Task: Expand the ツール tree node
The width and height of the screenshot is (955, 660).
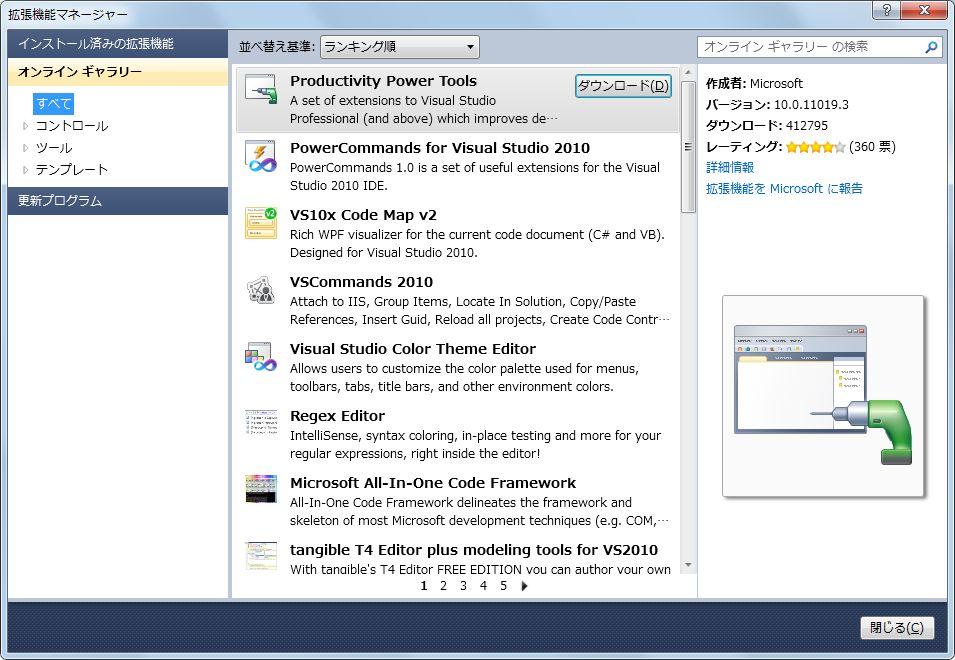Action: tap(26, 148)
